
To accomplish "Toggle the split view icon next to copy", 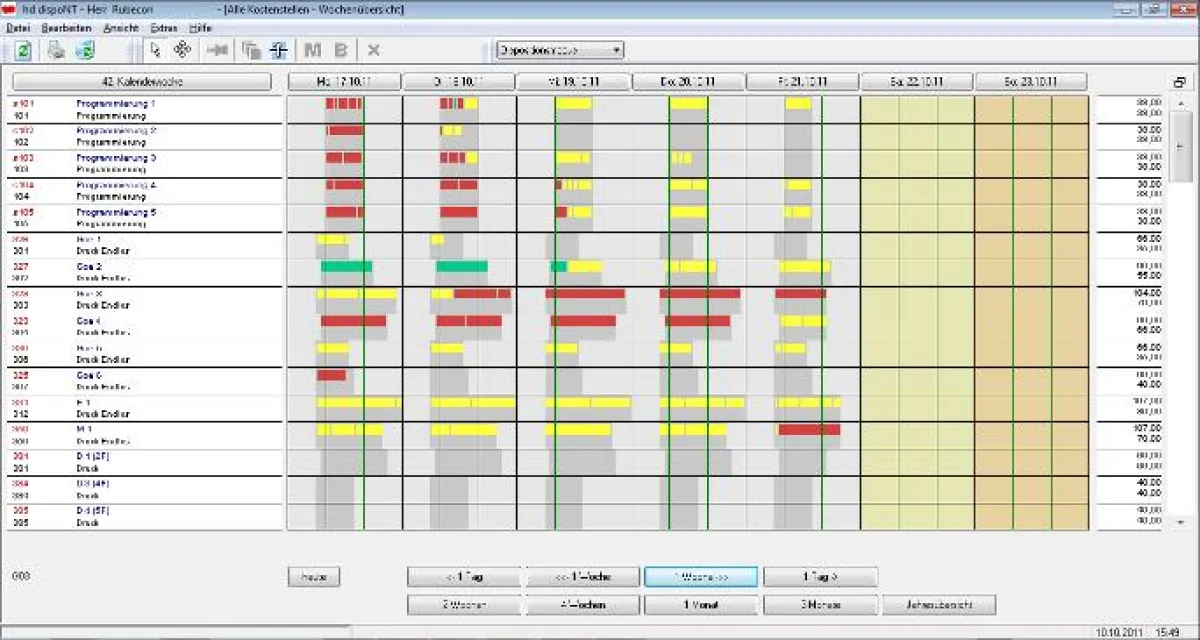I will (278, 50).
